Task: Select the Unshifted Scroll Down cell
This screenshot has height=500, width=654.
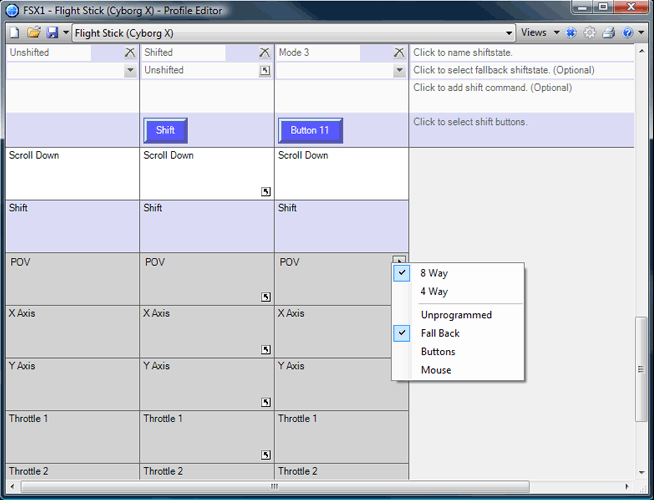Action: (73, 173)
